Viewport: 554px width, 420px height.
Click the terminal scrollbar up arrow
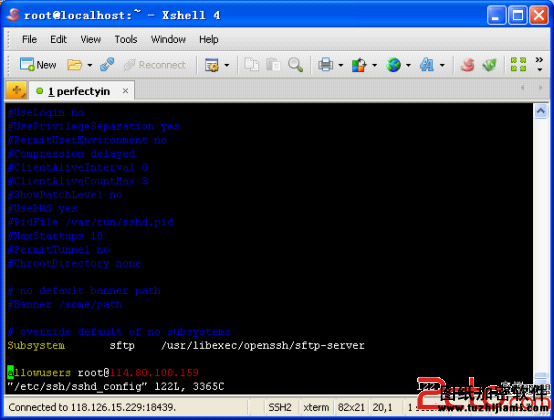click(541, 111)
